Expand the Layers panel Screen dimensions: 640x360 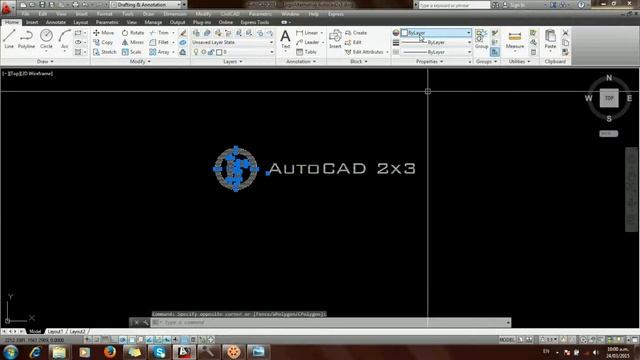[233, 62]
